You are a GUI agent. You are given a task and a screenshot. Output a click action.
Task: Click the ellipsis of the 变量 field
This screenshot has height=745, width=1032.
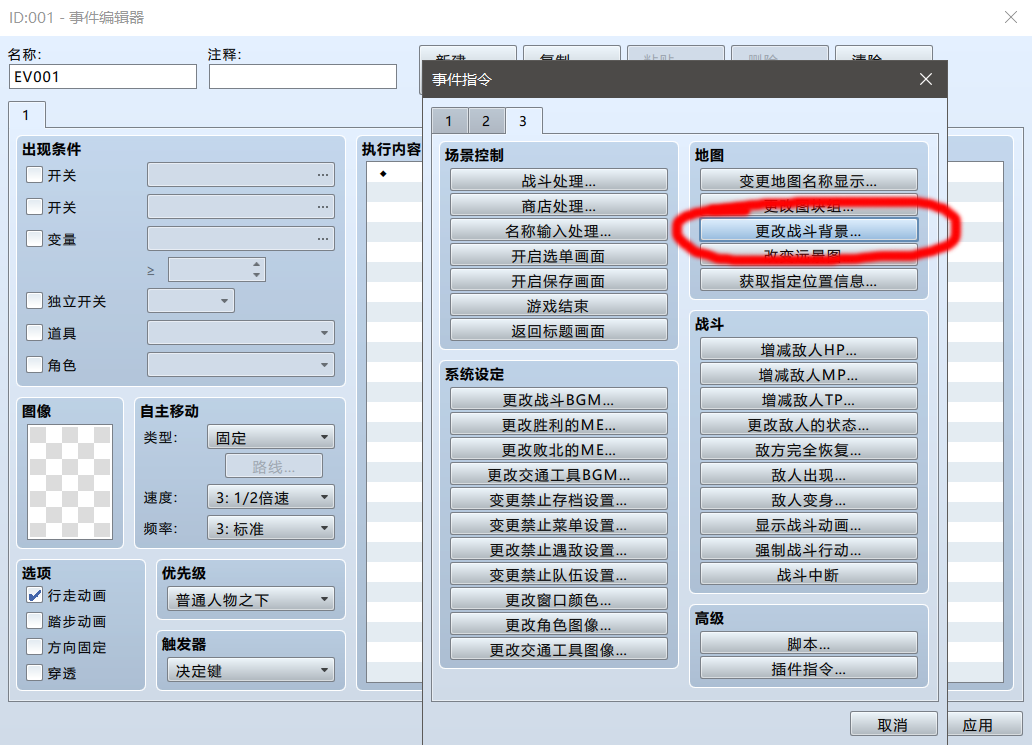click(322, 238)
